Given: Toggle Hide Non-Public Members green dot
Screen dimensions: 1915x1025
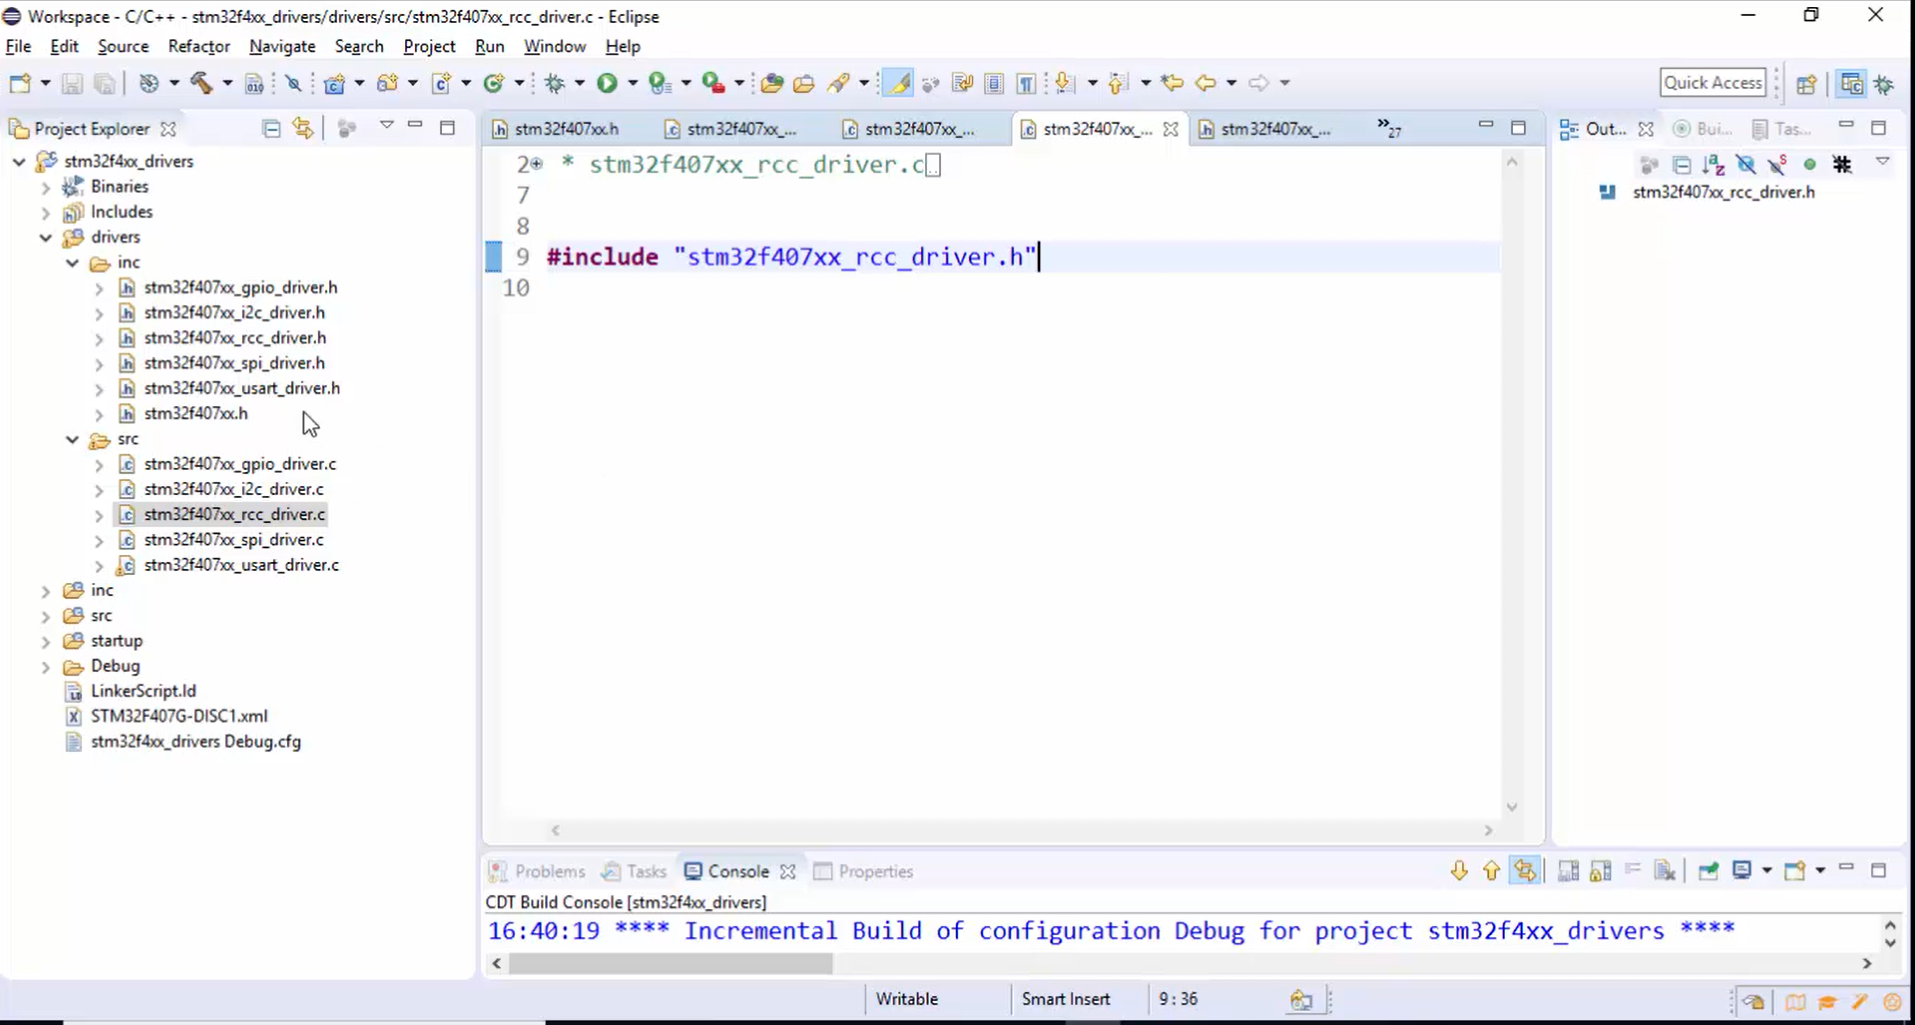Looking at the screenshot, I should click(1810, 164).
